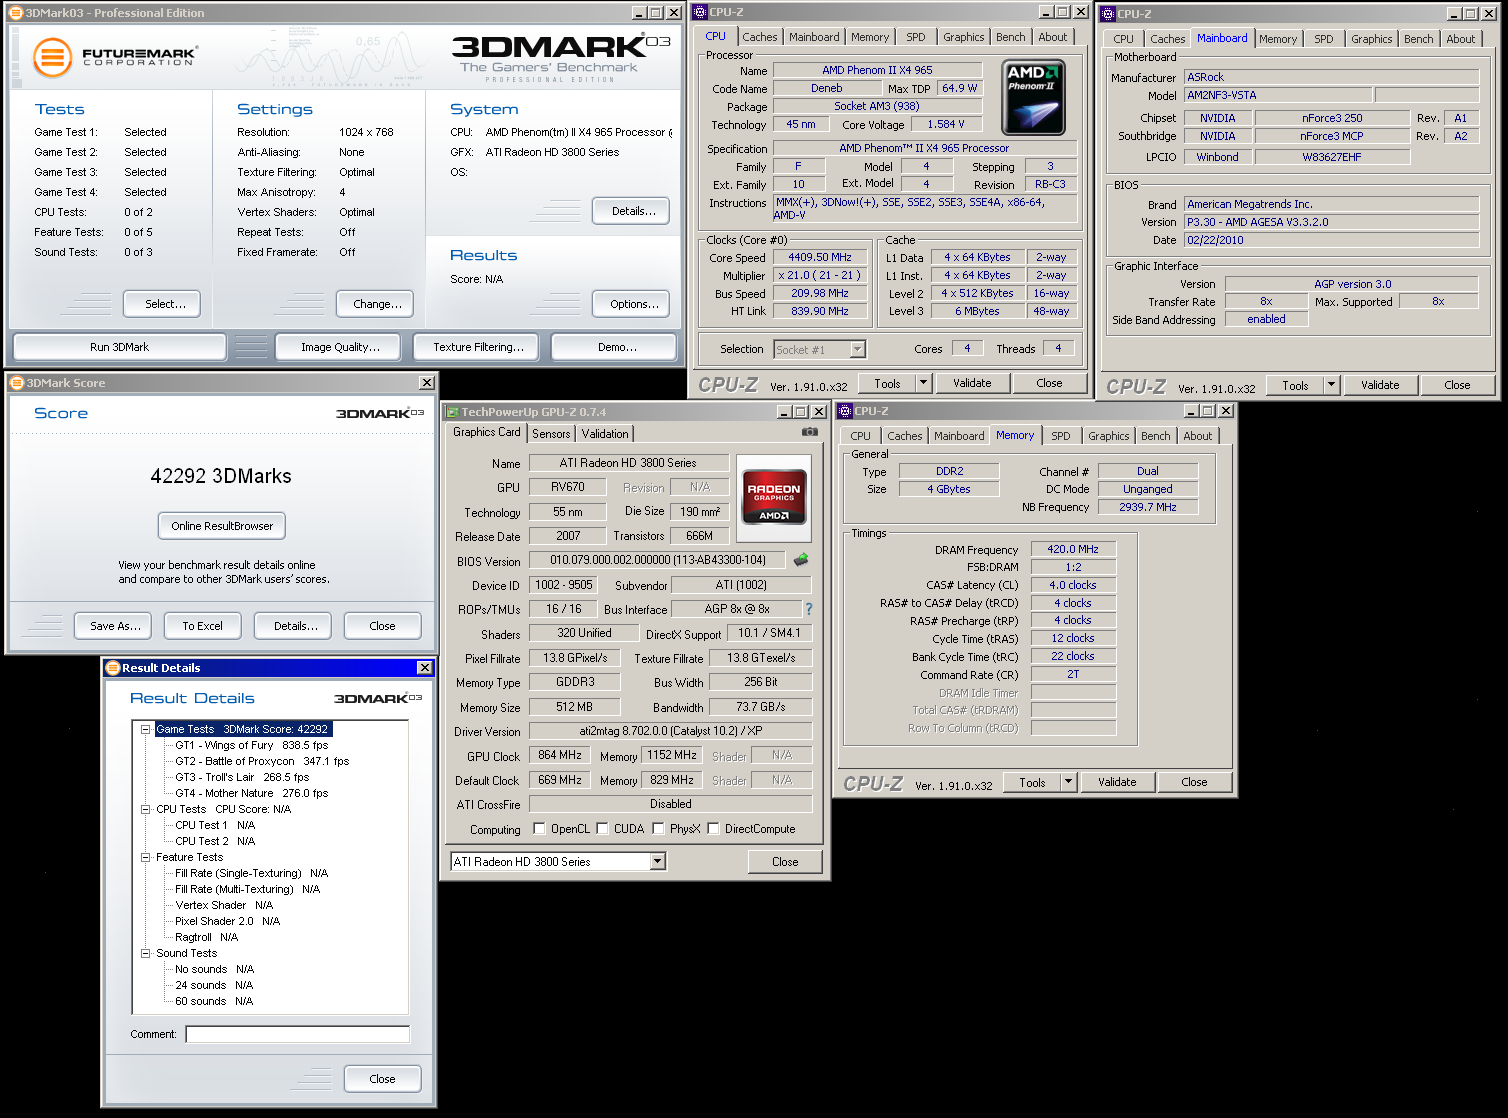The width and height of the screenshot is (1508, 1118).
Task: Click the GPU-Z screenshot camera icon
Action: pyautogui.click(x=810, y=432)
